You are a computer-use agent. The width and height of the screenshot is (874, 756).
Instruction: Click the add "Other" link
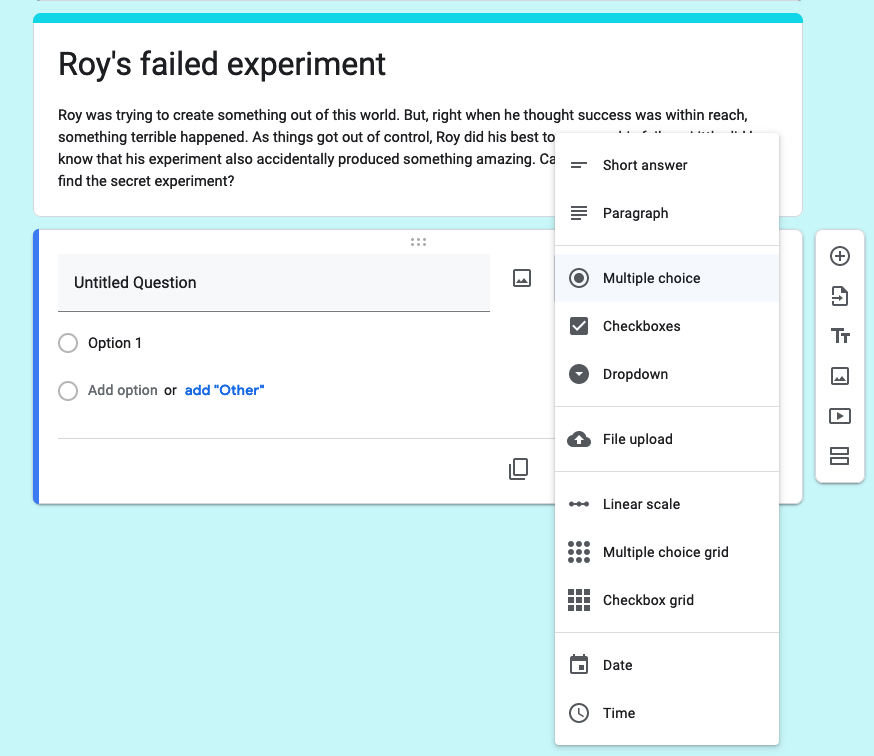tap(224, 390)
